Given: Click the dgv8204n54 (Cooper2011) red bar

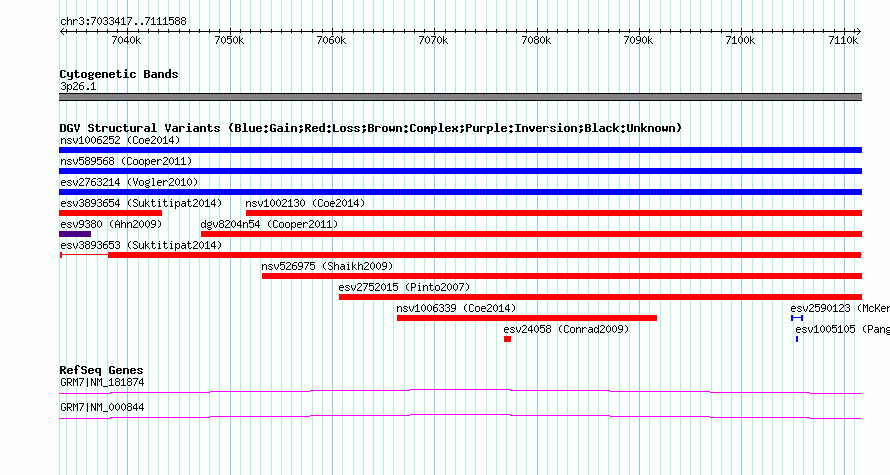Looking at the screenshot, I should (531, 234).
